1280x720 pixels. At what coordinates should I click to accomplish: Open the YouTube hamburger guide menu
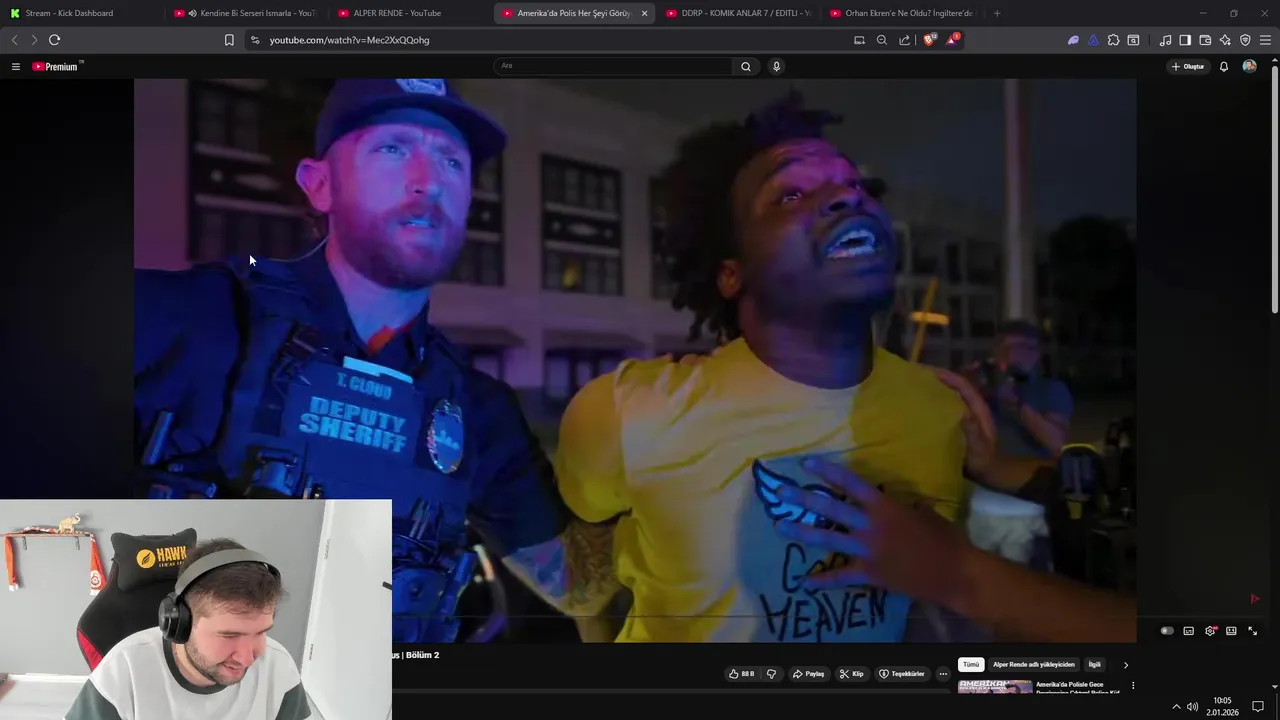(x=15, y=67)
